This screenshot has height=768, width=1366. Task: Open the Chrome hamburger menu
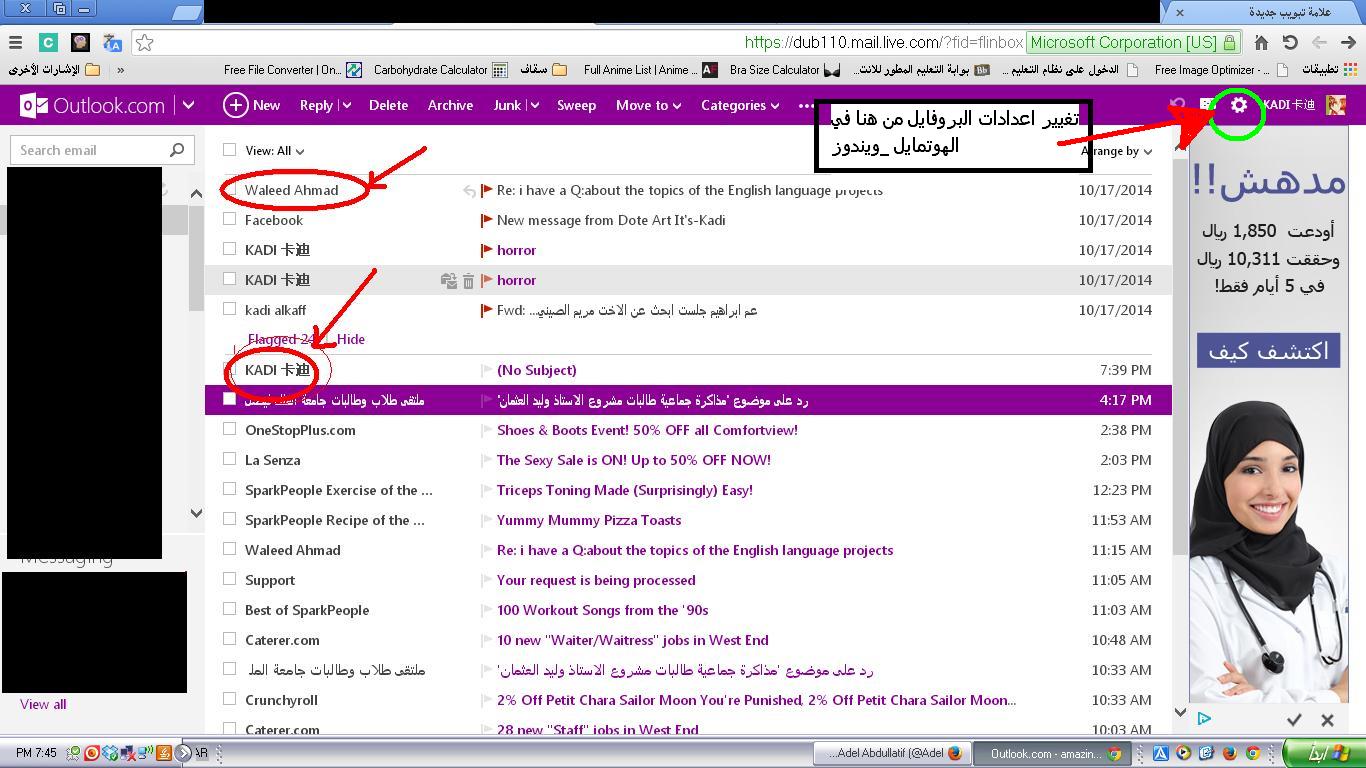coord(15,43)
